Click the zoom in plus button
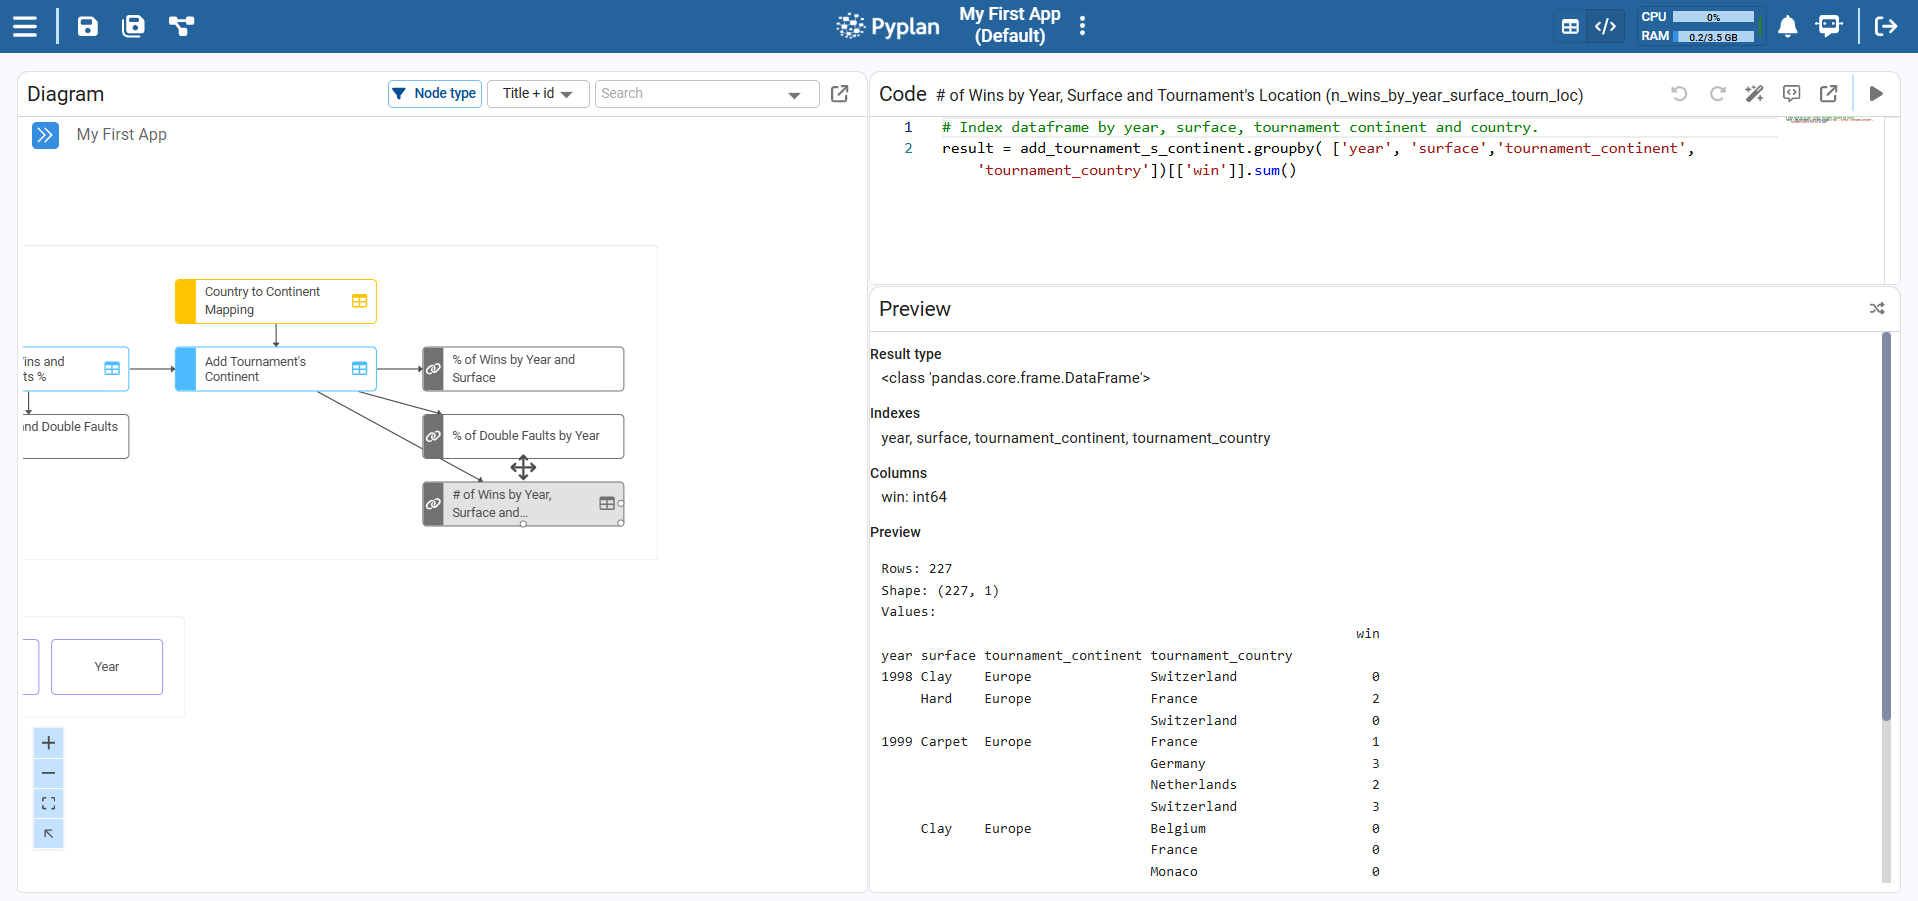Screen dimensions: 1918x901 pyautogui.click(x=48, y=743)
